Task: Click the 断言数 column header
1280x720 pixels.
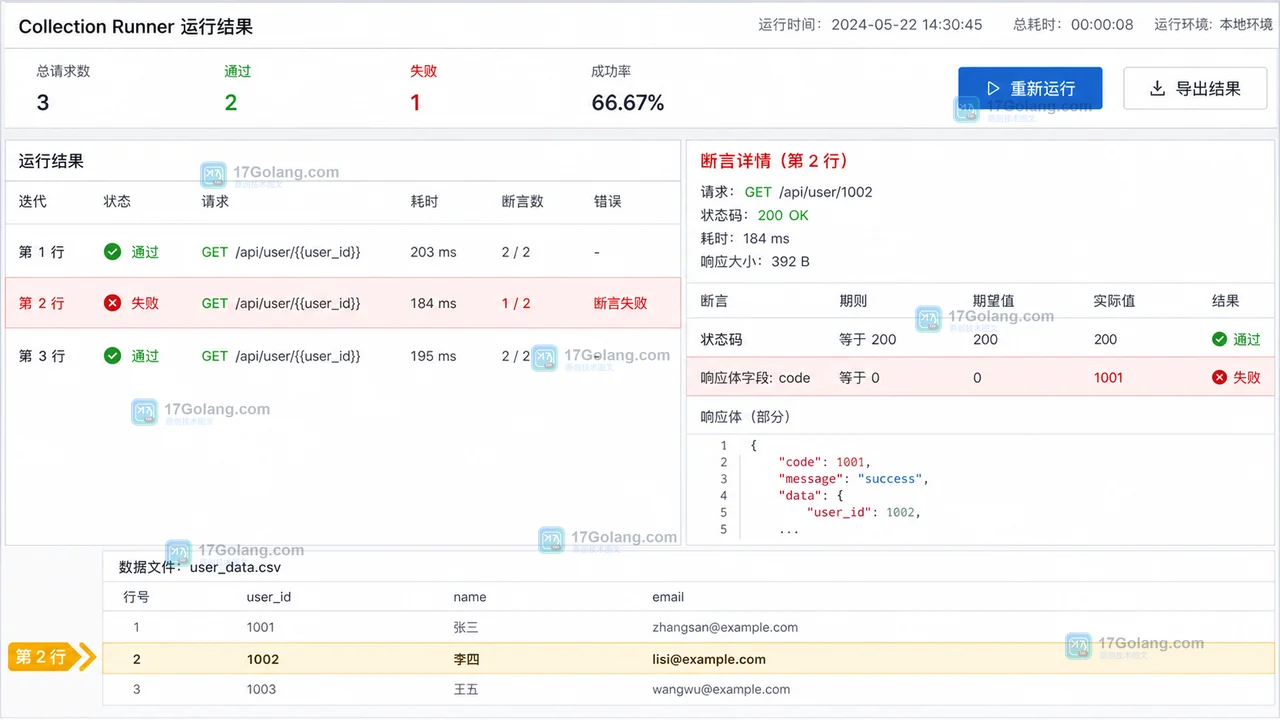Action: [x=522, y=201]
